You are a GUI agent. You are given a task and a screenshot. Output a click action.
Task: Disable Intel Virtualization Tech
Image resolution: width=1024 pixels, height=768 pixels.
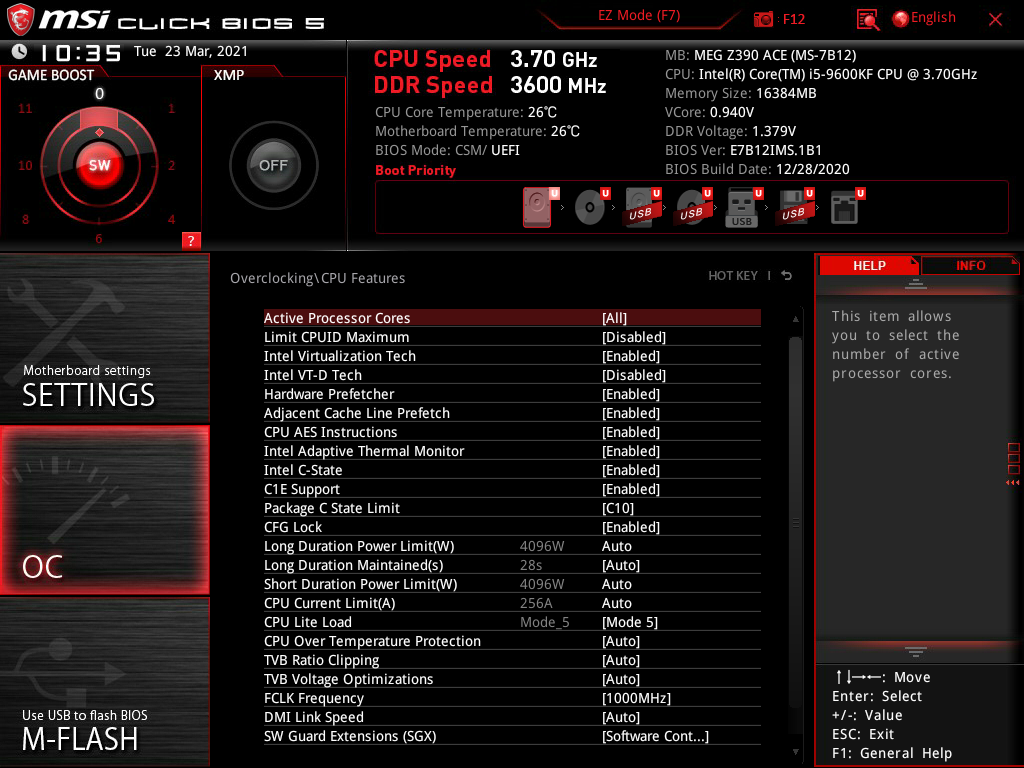(x=630, y=356)
